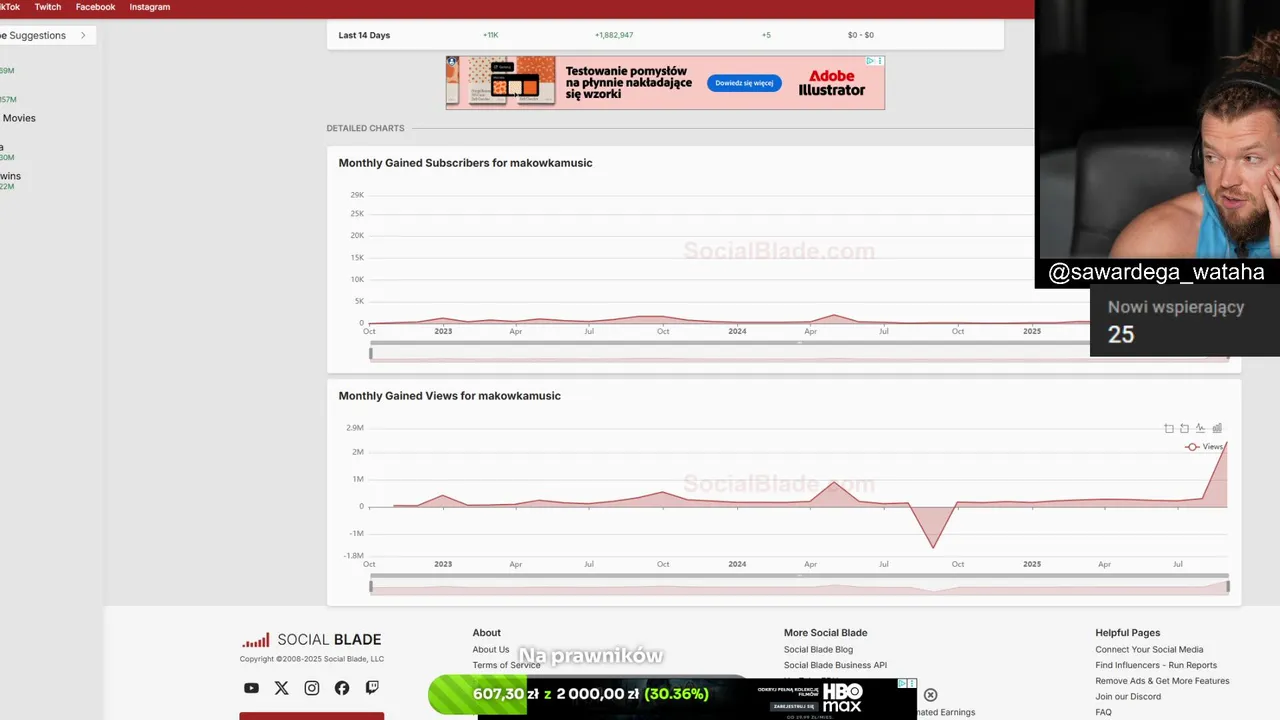The width and height of the screenshot is (1280, 720).
Task: Open Twitch tab in top navigation
Action: (48, 7)
